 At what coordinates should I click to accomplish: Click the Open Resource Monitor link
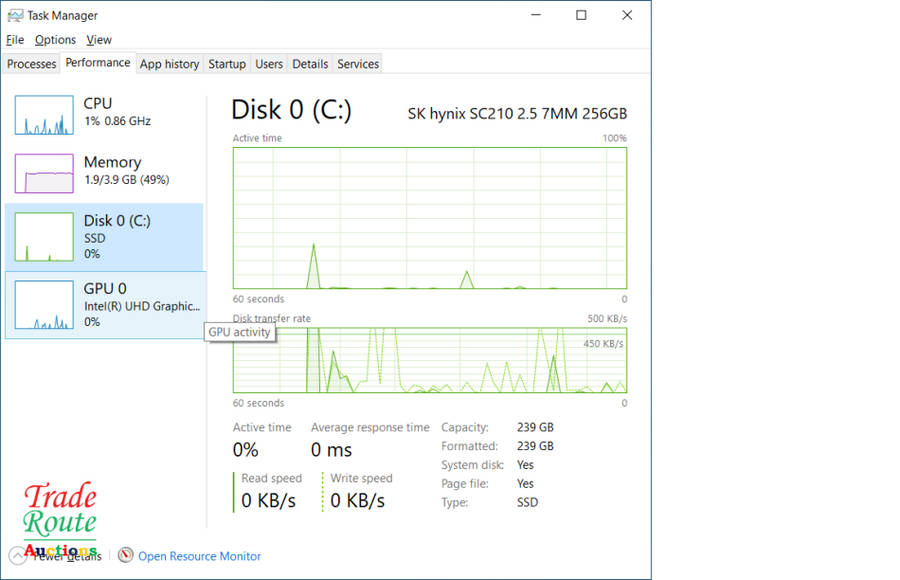tap(199, 556)
